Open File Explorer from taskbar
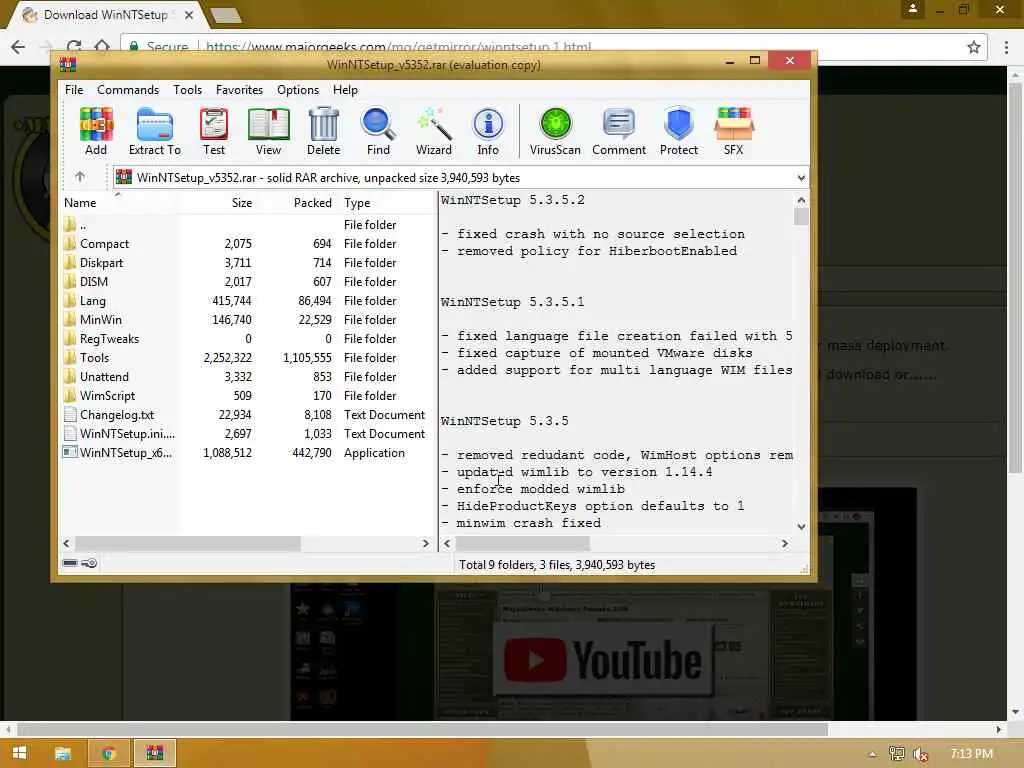Image resolution: width=1024 pixels, height=768 pixels. click(x=63, y=753)
